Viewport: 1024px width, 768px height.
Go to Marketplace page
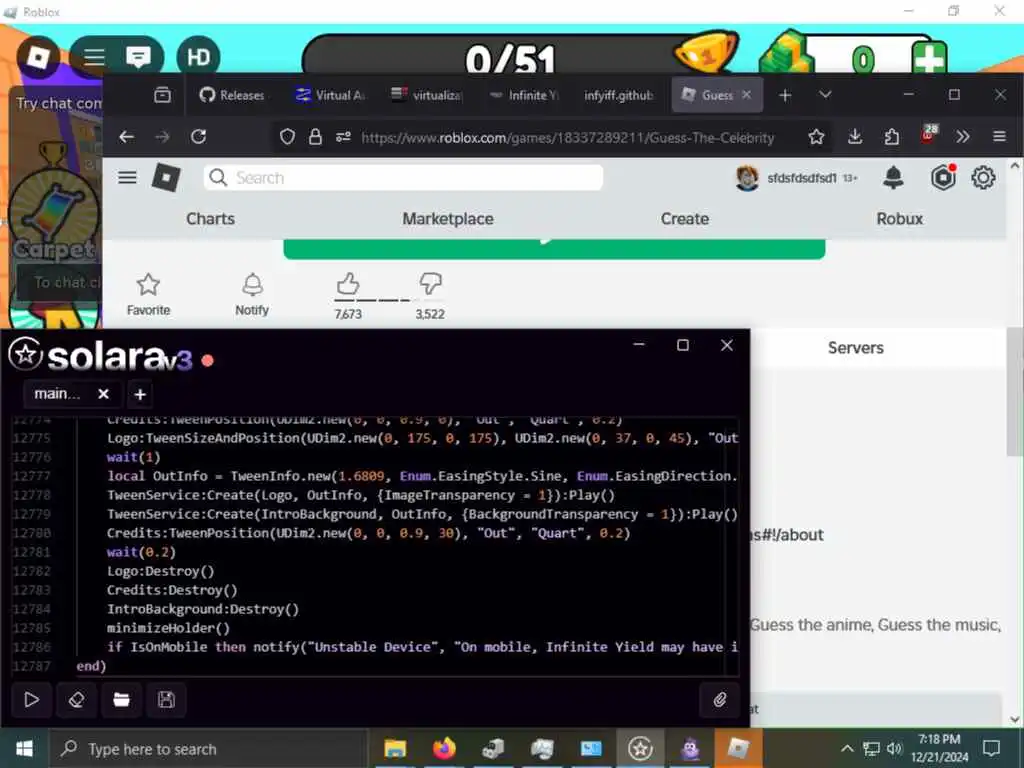coord(448,219)
